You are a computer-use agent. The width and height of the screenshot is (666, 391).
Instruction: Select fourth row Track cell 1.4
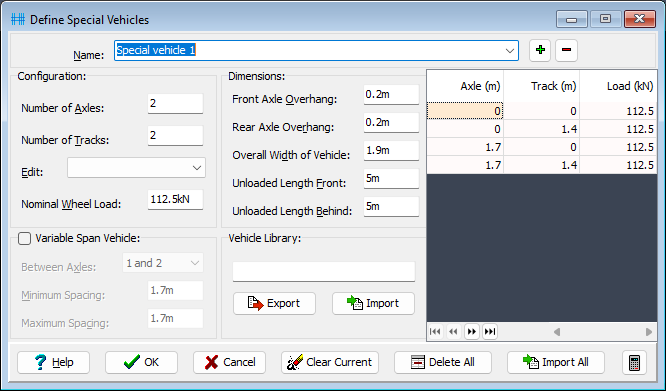pyautogui.click(x=542, y=165)
